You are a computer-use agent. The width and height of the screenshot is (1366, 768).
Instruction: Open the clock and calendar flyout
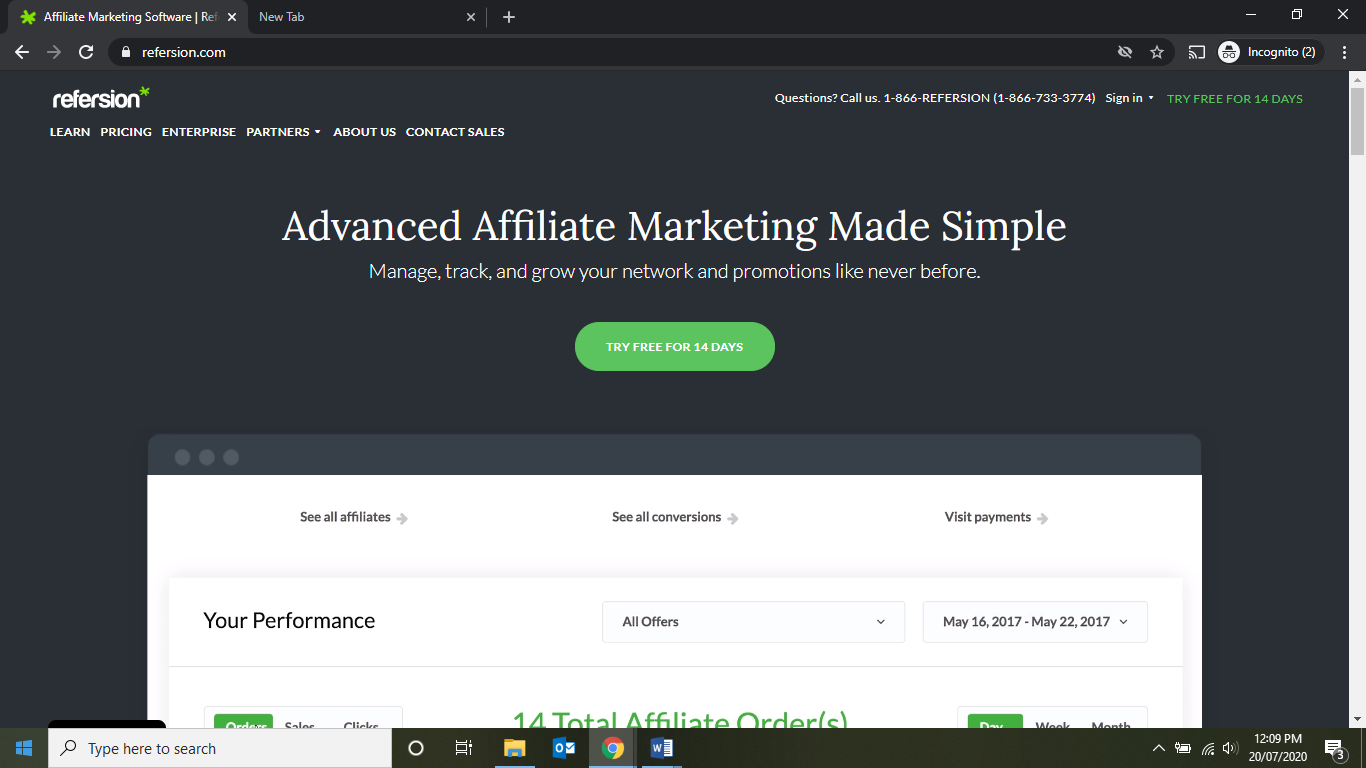[x=1278, y=748]
